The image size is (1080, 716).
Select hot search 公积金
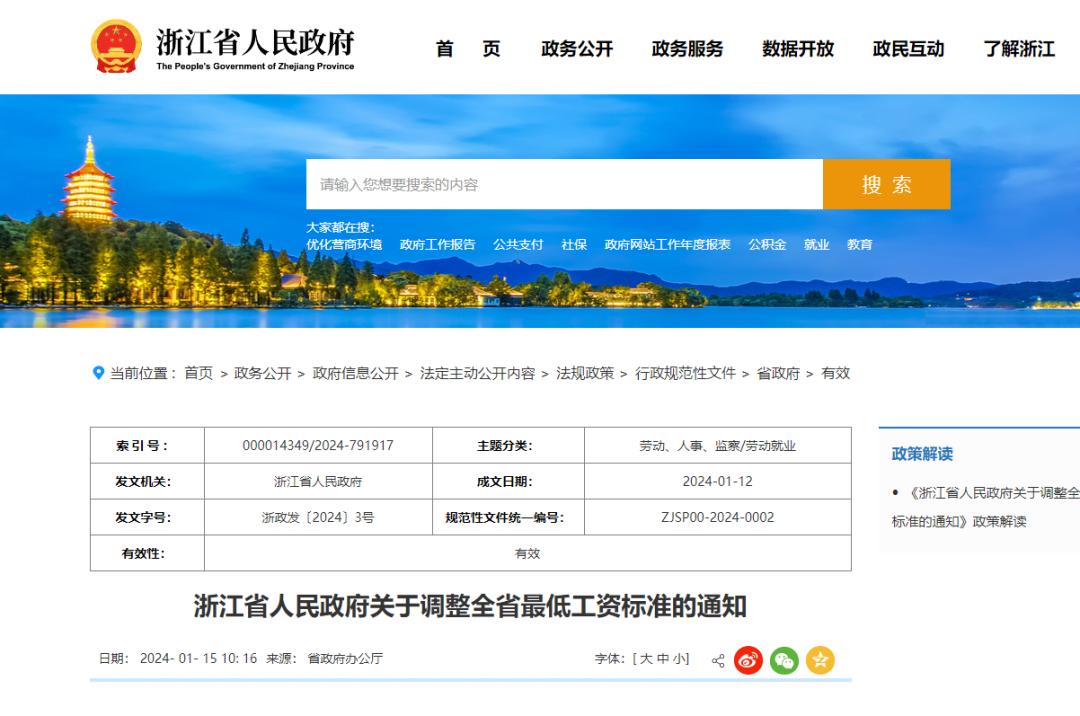click(767, 244)
